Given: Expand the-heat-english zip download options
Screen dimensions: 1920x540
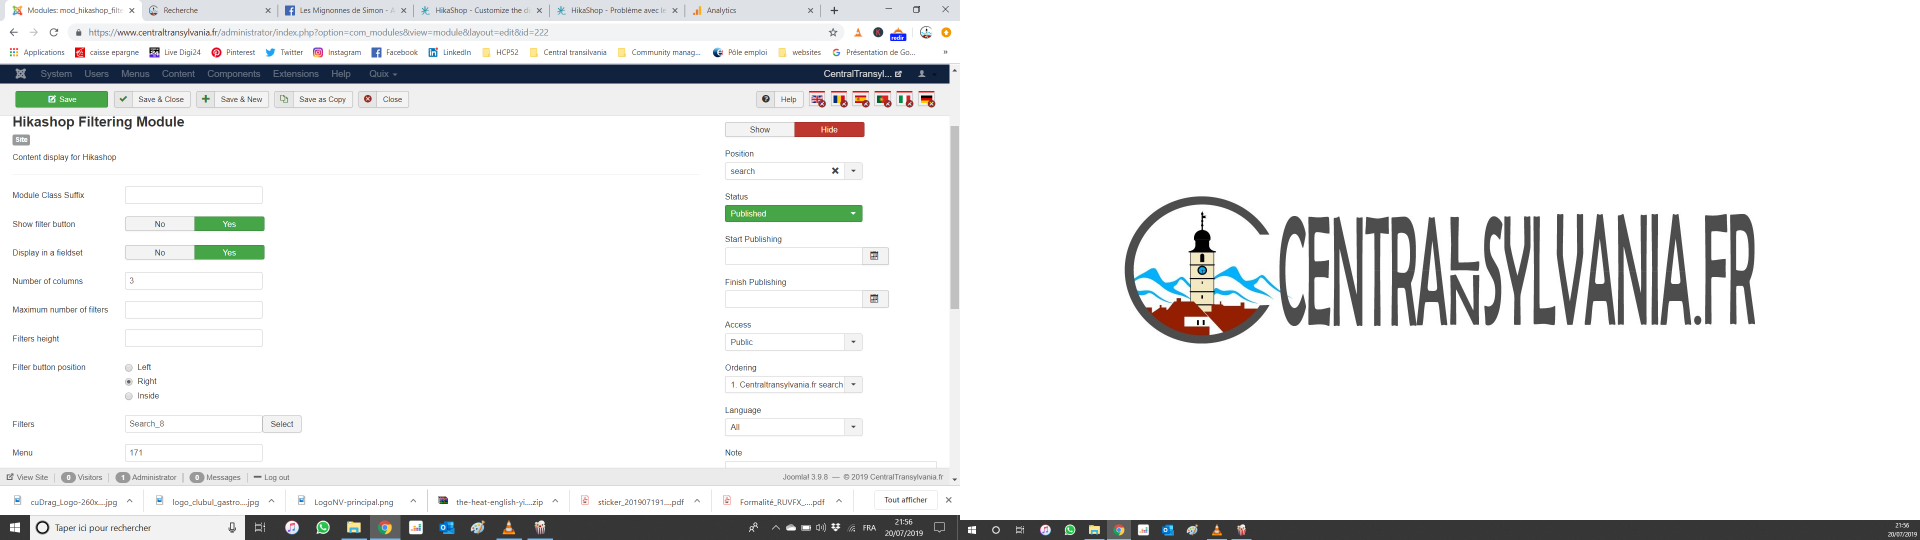Looking at the screenshot, I should coord(555,501).
